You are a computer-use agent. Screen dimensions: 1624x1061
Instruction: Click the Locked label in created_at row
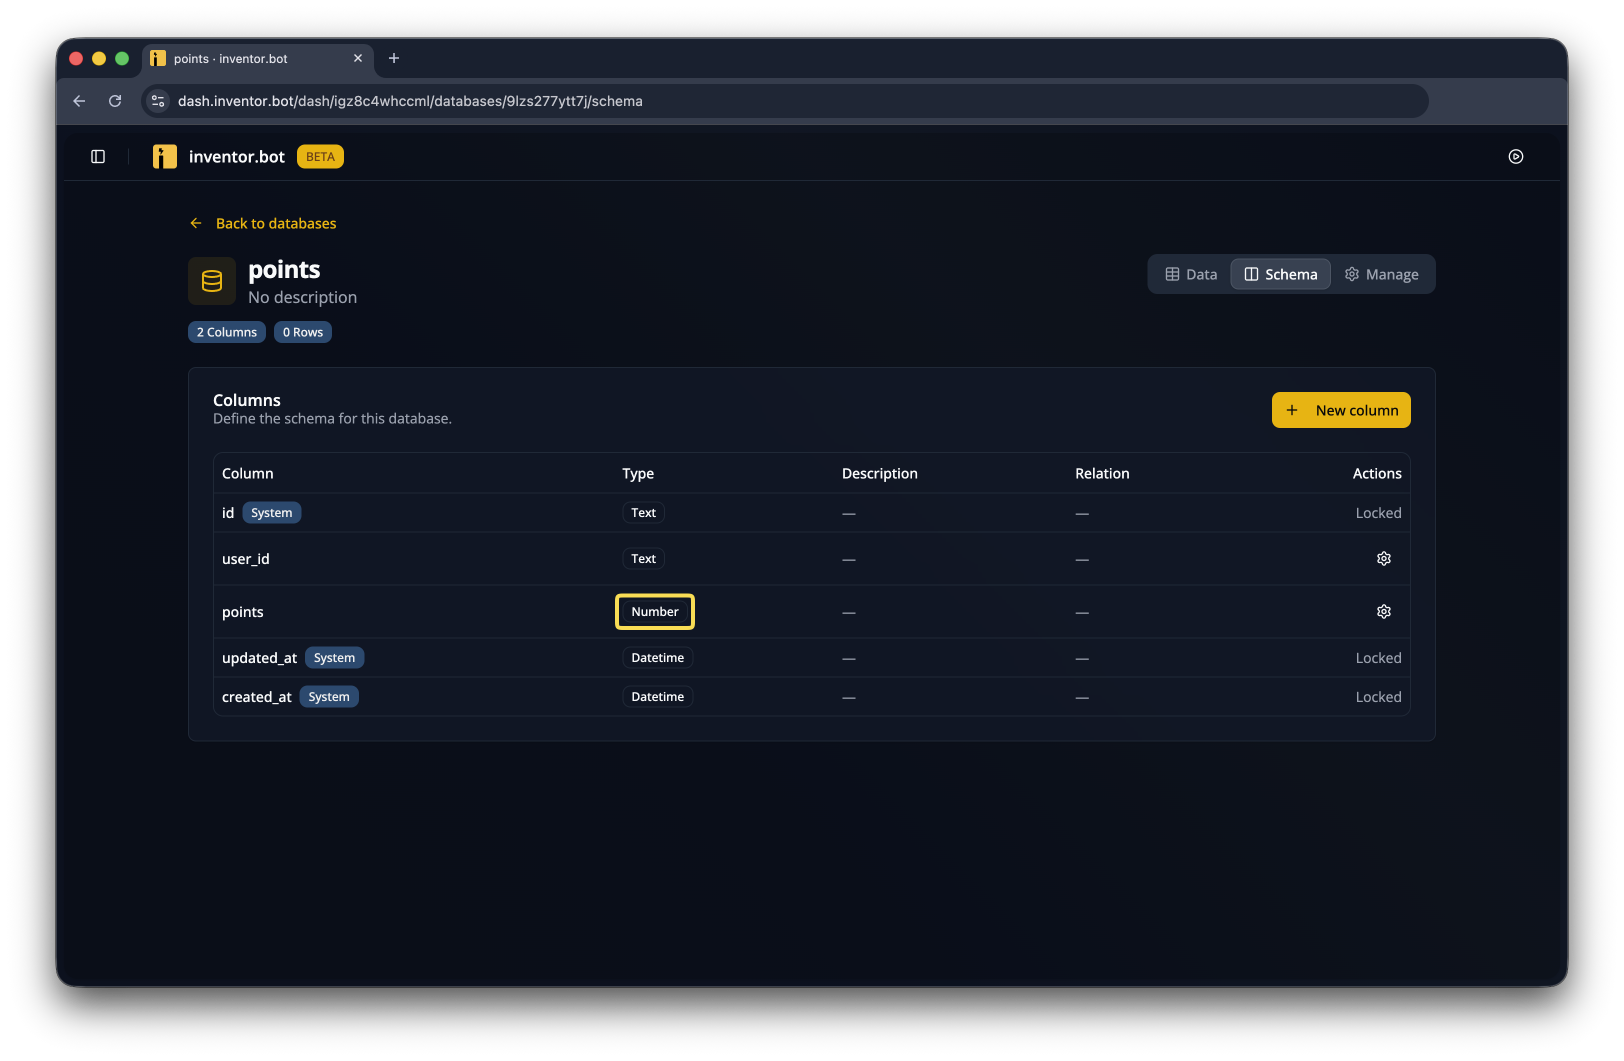click(x=1378, y=697)
